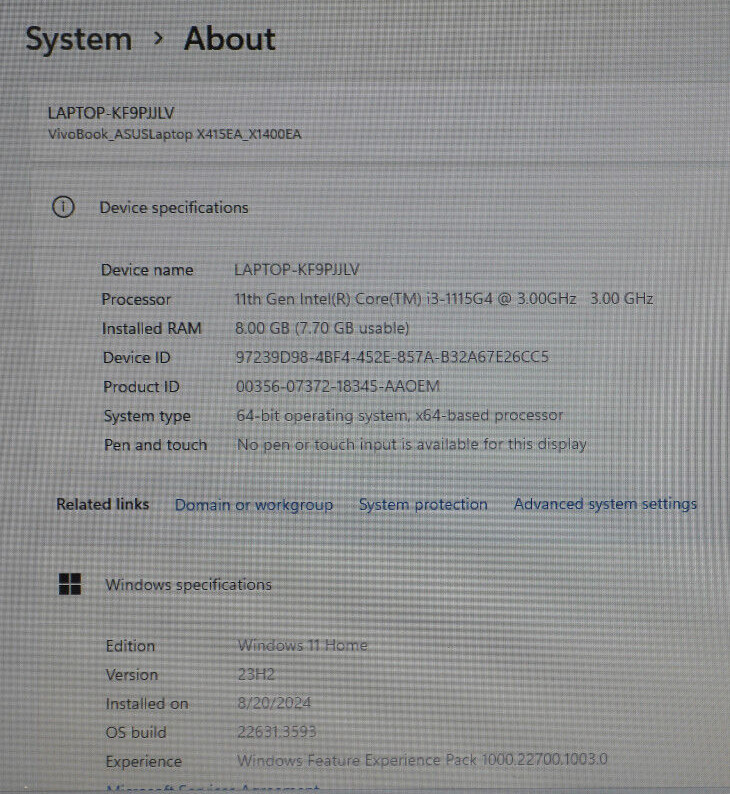730x794 pixels.
Task: Click the Related links label
Action: [103, 504]
